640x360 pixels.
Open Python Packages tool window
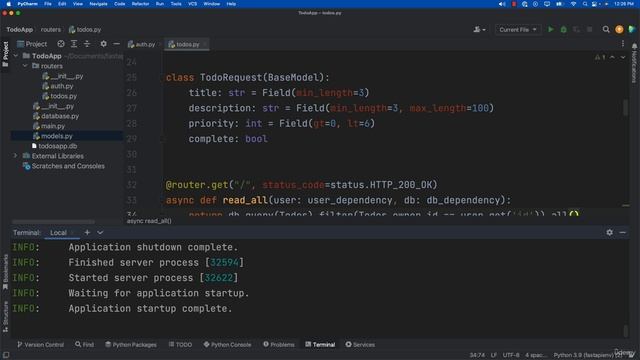coord(131,344)
